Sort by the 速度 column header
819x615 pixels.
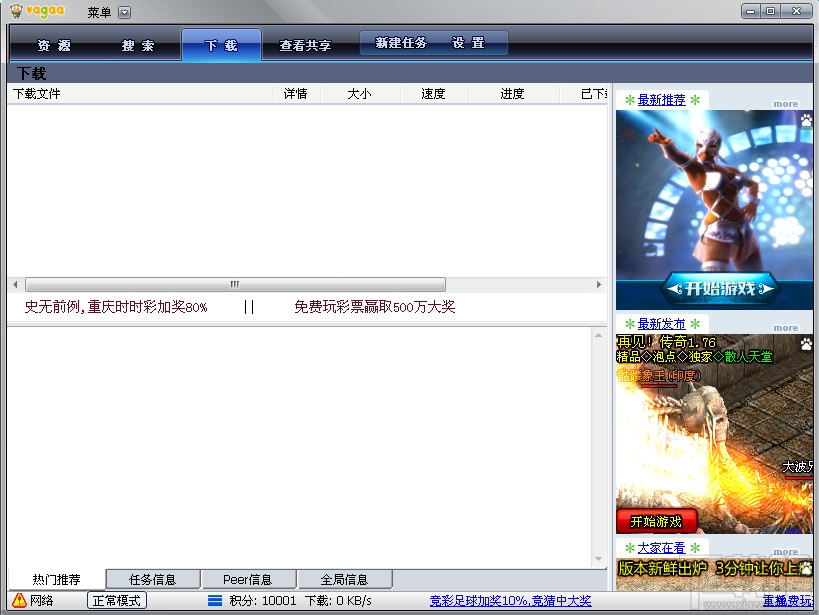(434, 94)
